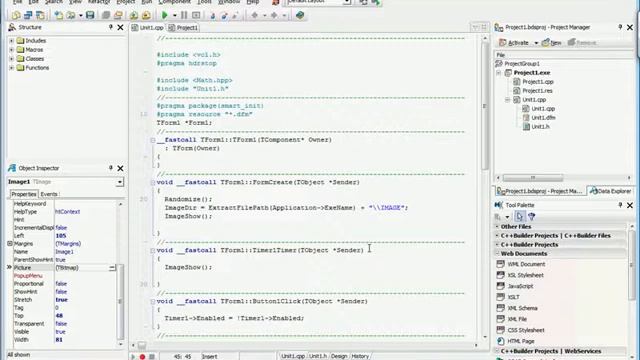Open the Design tab at editor bottom
This screenshot has width=640, height=360.
coord(339,356)
